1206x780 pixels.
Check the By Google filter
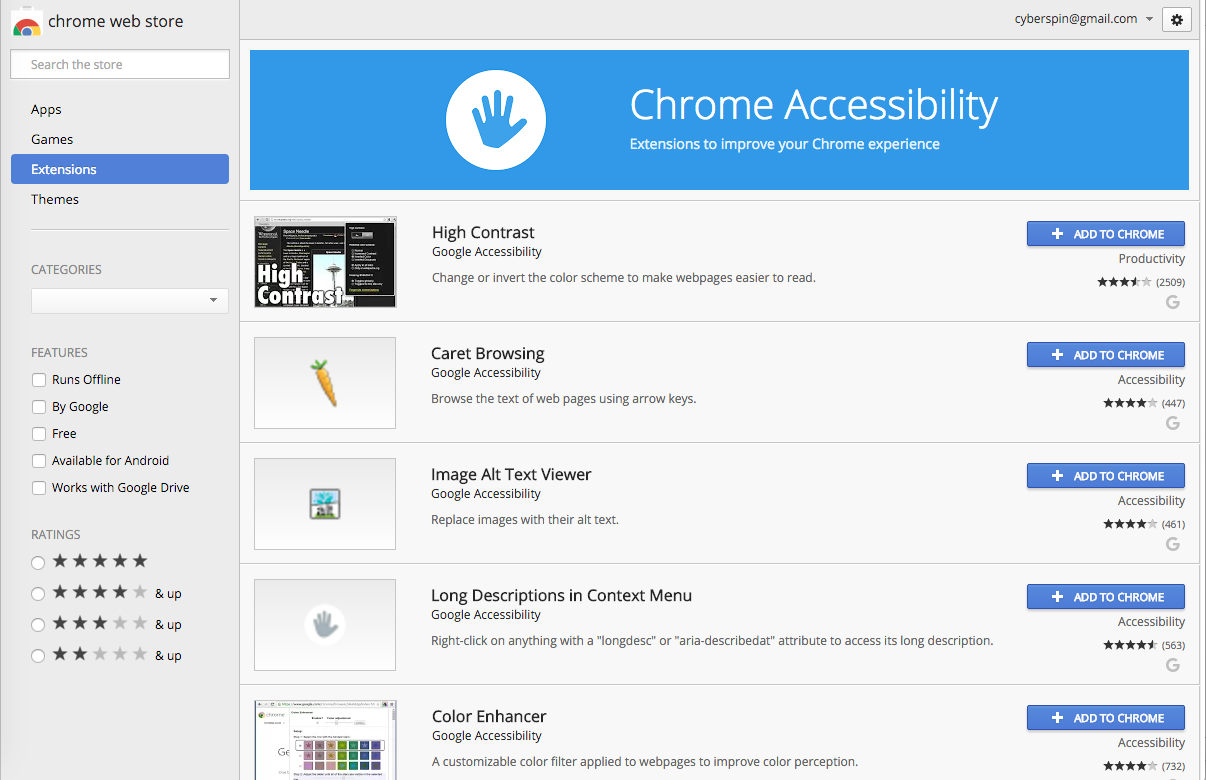pyautogui.click(x=39, y=407)
